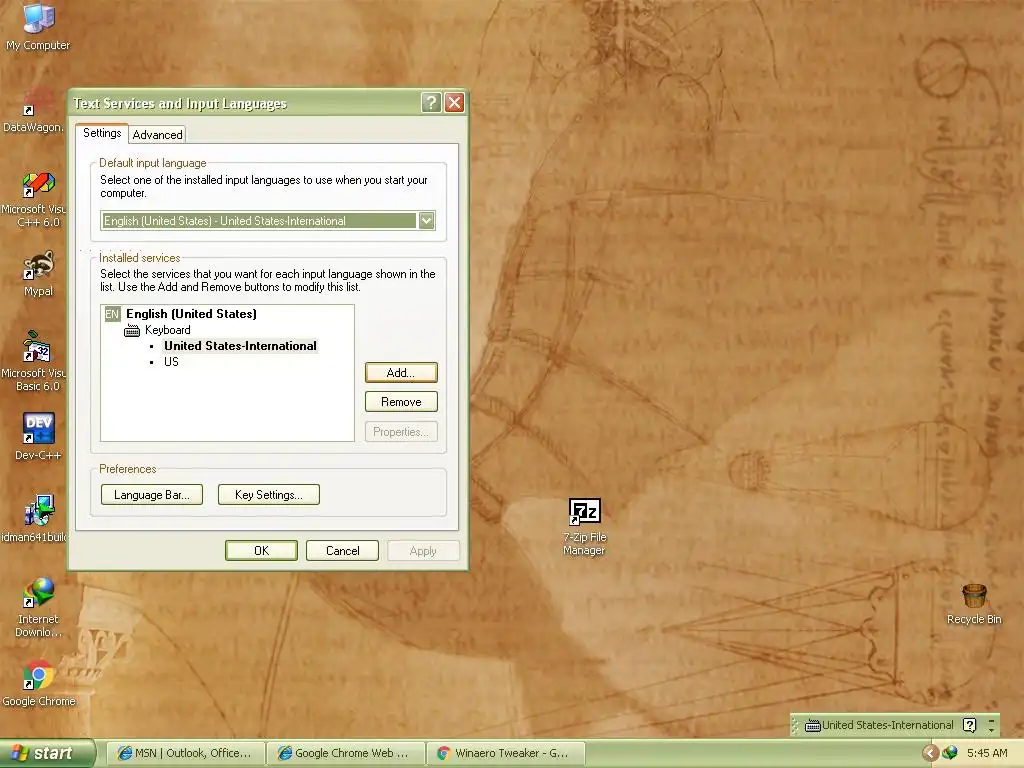The height and width of the screenshot is (768, 1024).
Task: Select the Dev-C++ desktop icon
Action: tap(39, 436)
